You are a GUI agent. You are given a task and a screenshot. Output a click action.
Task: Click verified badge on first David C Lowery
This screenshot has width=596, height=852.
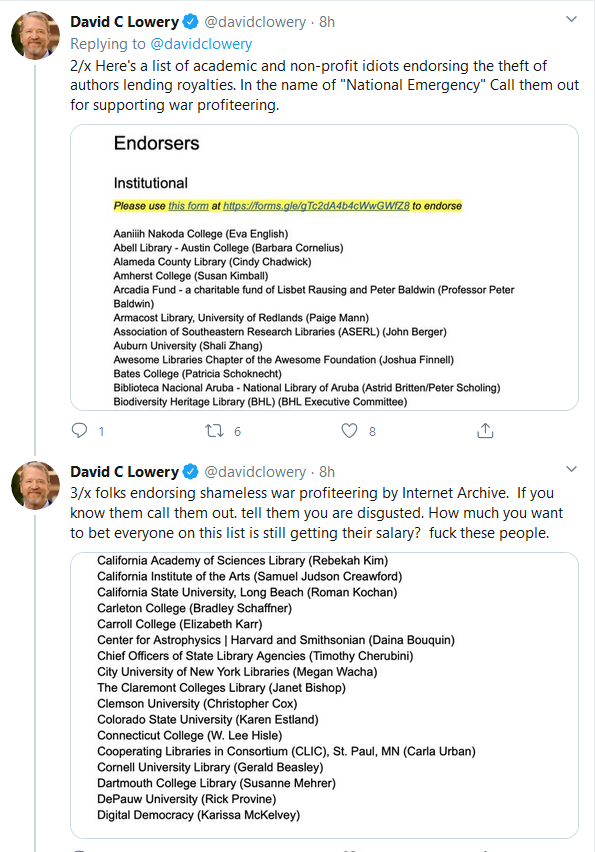tap(190, 22)
